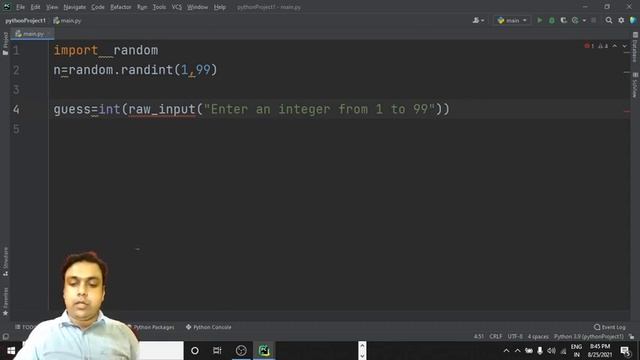This screenshot has height=360, width=640.
Task: Click line number 5 in the gutter
Action: point(16,129)
